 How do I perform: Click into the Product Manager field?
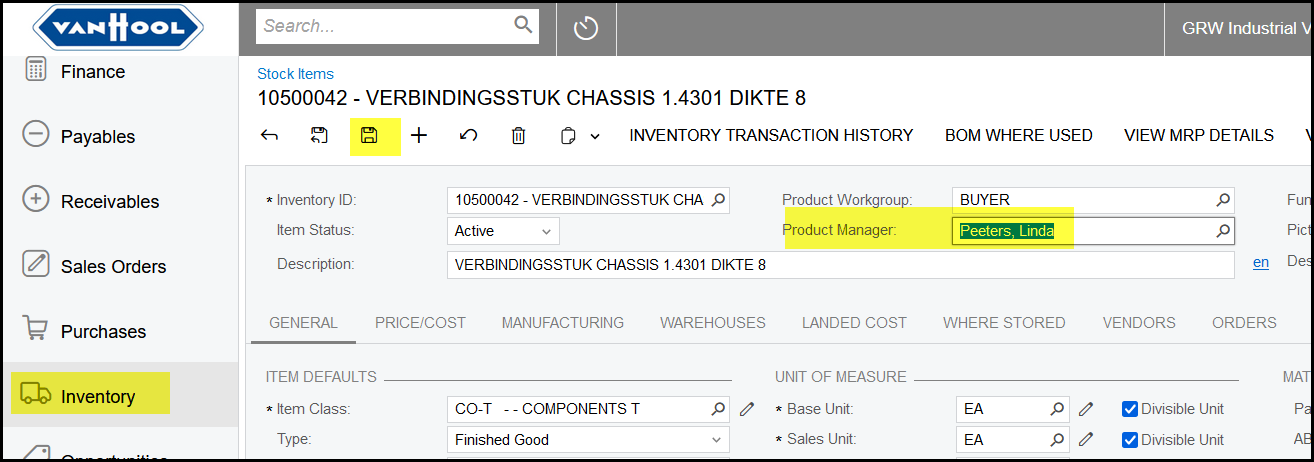coord(1080,231)
